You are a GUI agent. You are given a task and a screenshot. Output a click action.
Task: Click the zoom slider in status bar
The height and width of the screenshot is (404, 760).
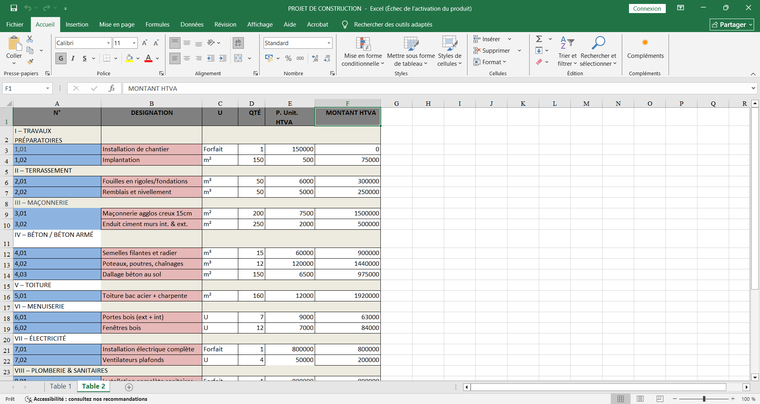click(x=706, y=399)
